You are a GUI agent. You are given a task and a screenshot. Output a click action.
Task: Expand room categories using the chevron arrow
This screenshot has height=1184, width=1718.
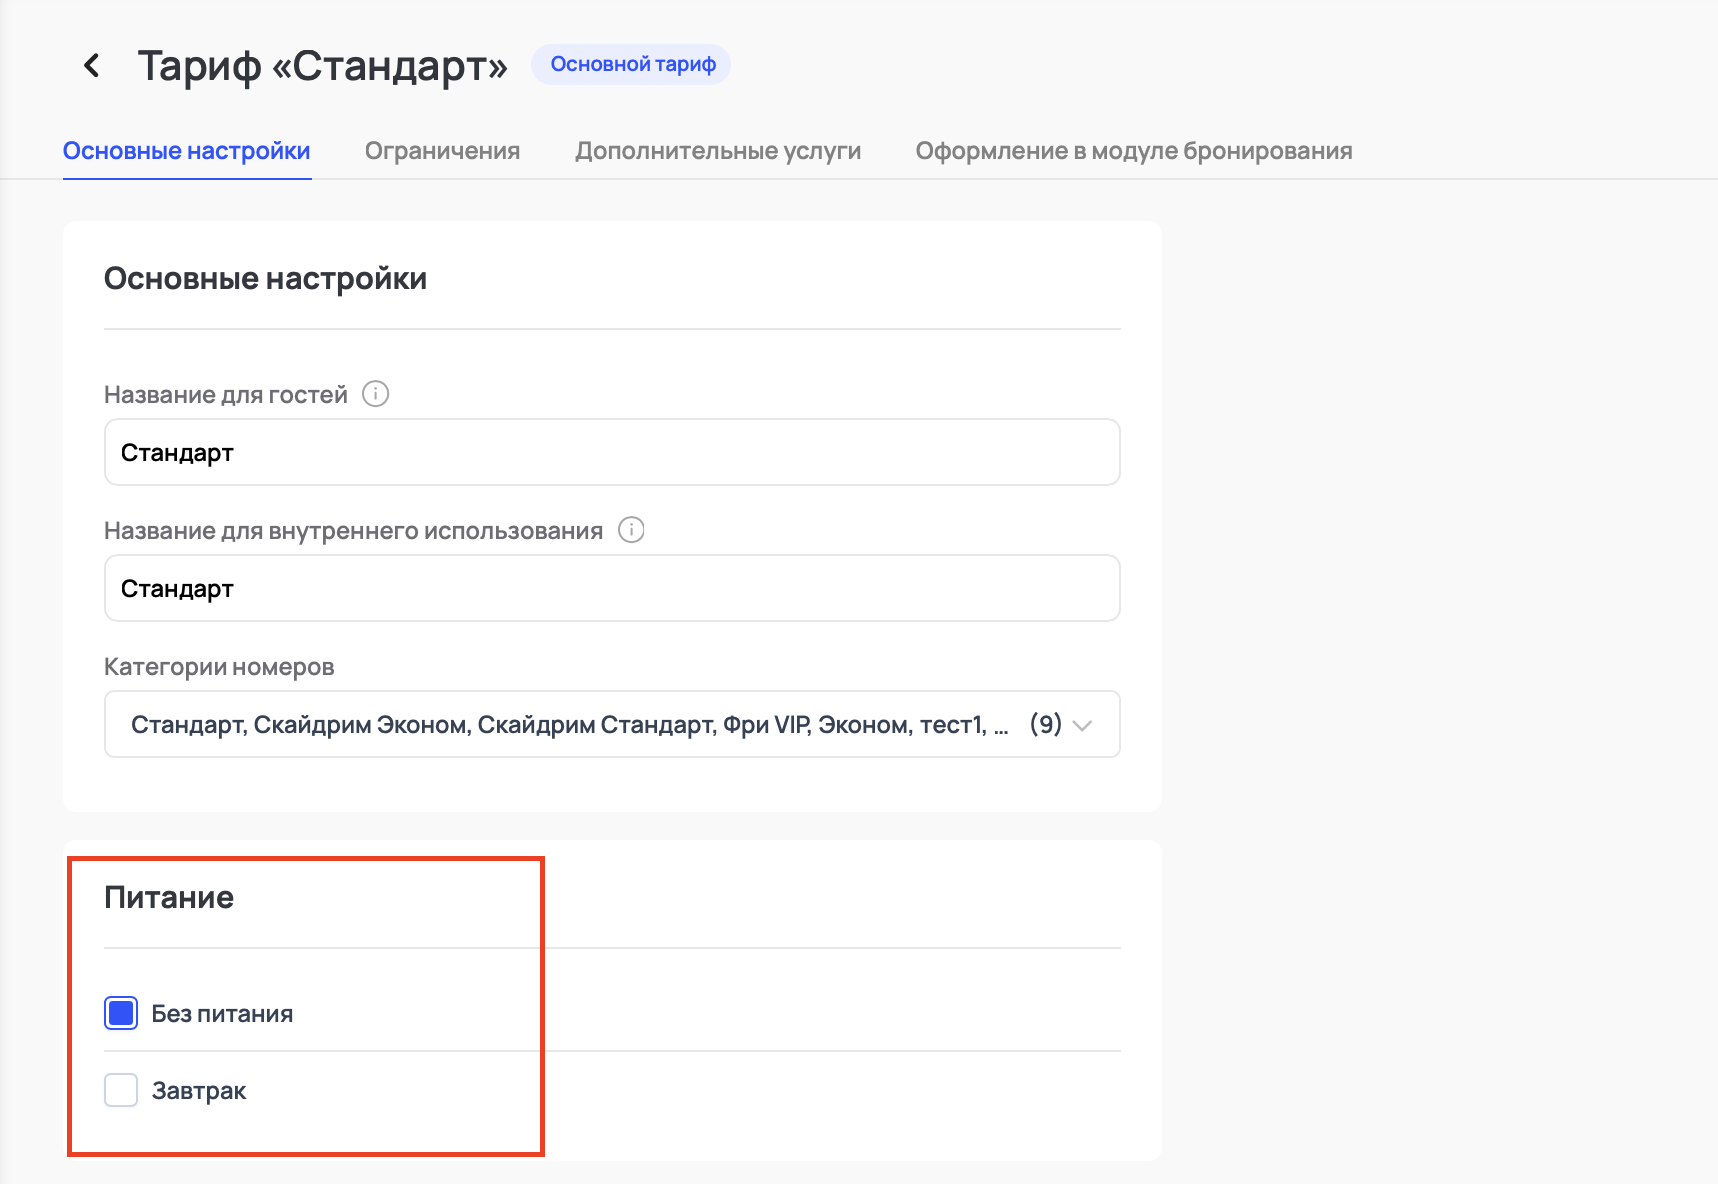[x=1082, y=725]
